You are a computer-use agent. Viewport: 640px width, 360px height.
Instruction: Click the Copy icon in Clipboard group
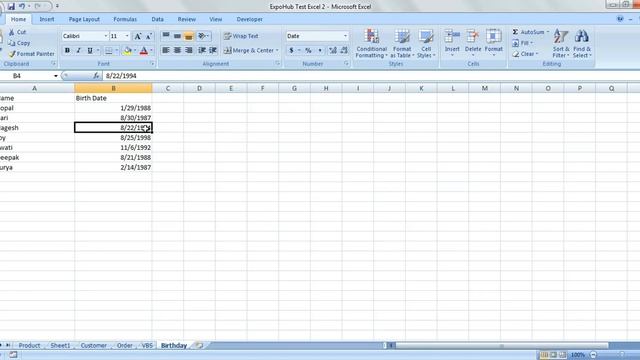(11, 43)
